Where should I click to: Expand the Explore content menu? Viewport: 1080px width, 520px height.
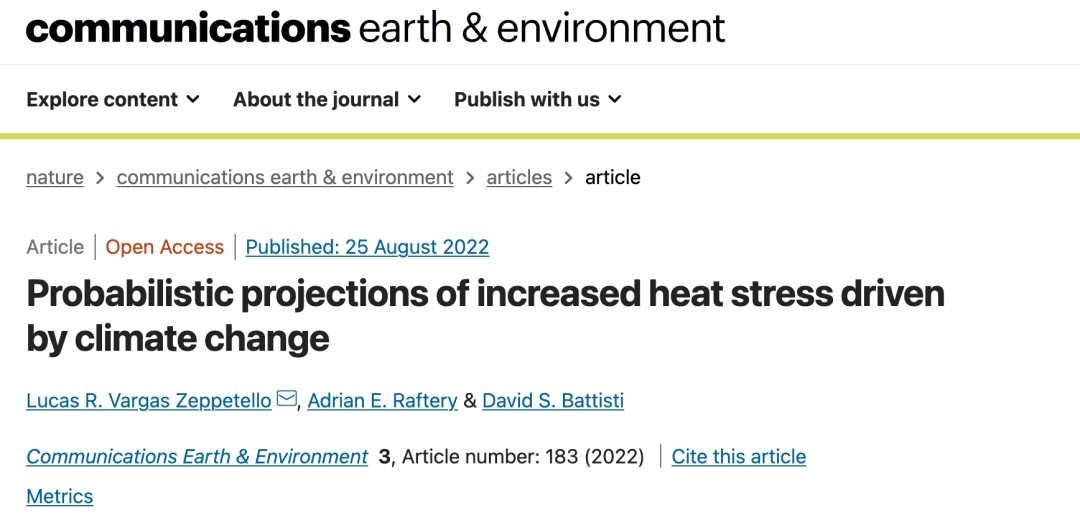[113, 100]
